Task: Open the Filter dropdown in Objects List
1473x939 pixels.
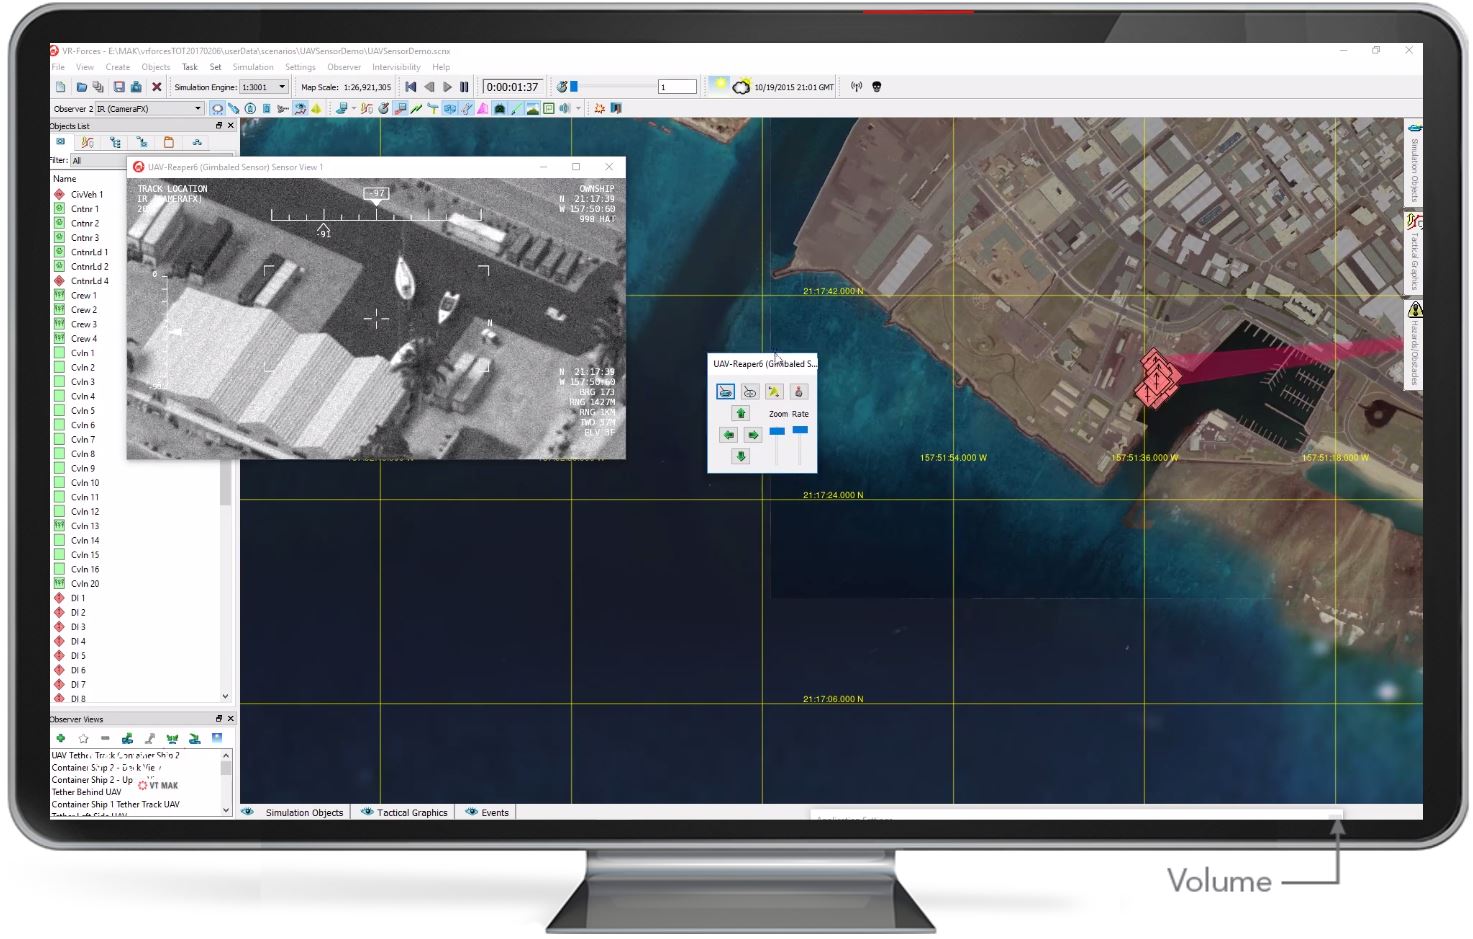Action: point(150,160)
